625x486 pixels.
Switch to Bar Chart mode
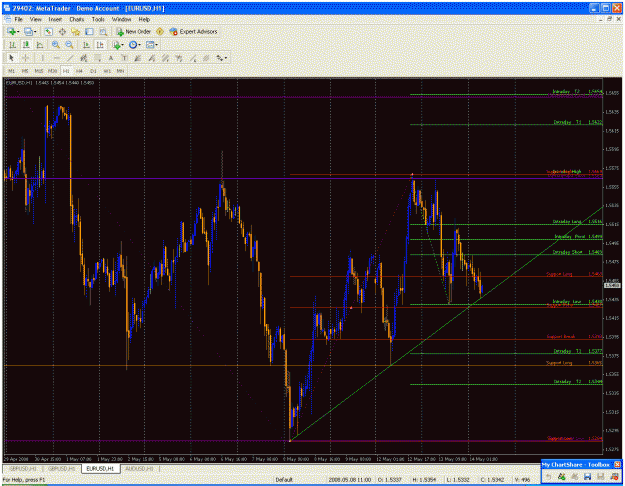(x=12, y=45)
